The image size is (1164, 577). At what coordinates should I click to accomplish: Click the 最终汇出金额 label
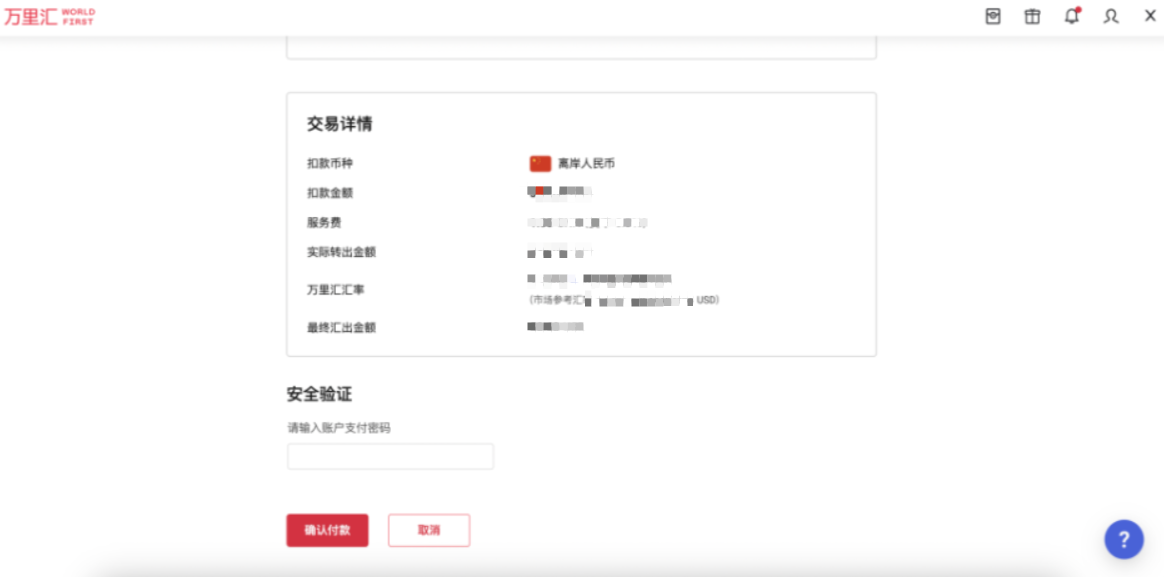341,327
